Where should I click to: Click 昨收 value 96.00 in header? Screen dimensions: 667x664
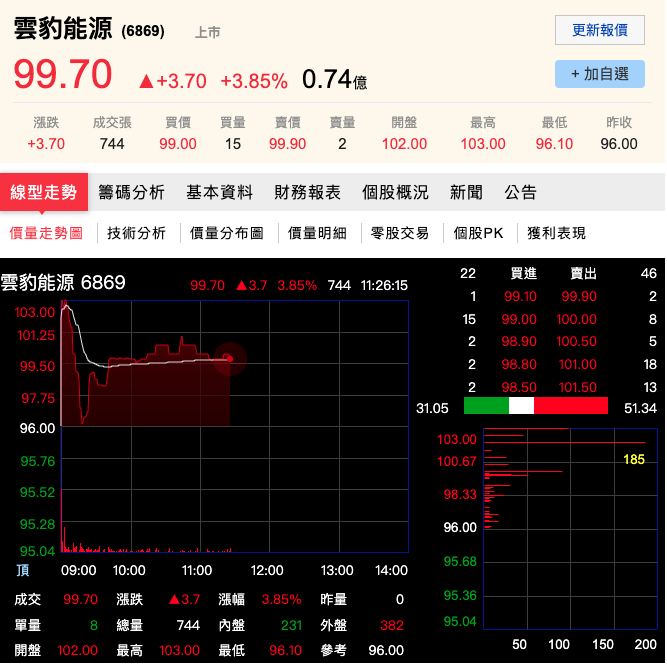(x=619, y=144)
